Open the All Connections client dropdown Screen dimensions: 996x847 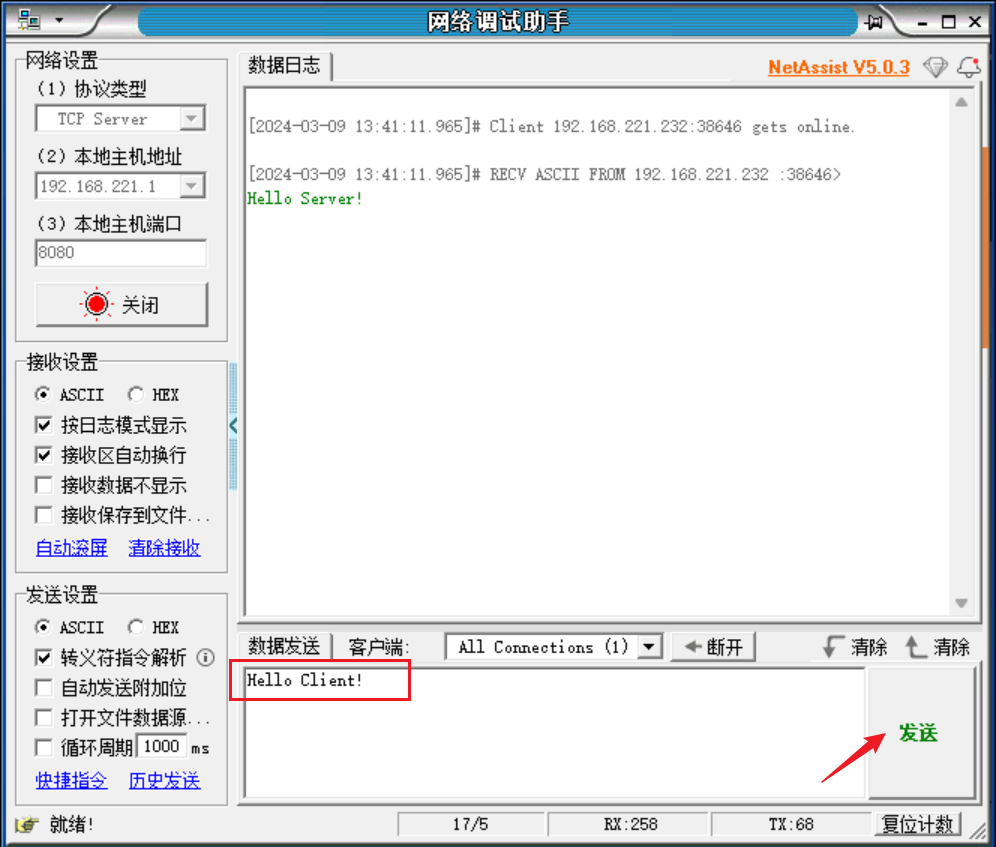(650, 646)
